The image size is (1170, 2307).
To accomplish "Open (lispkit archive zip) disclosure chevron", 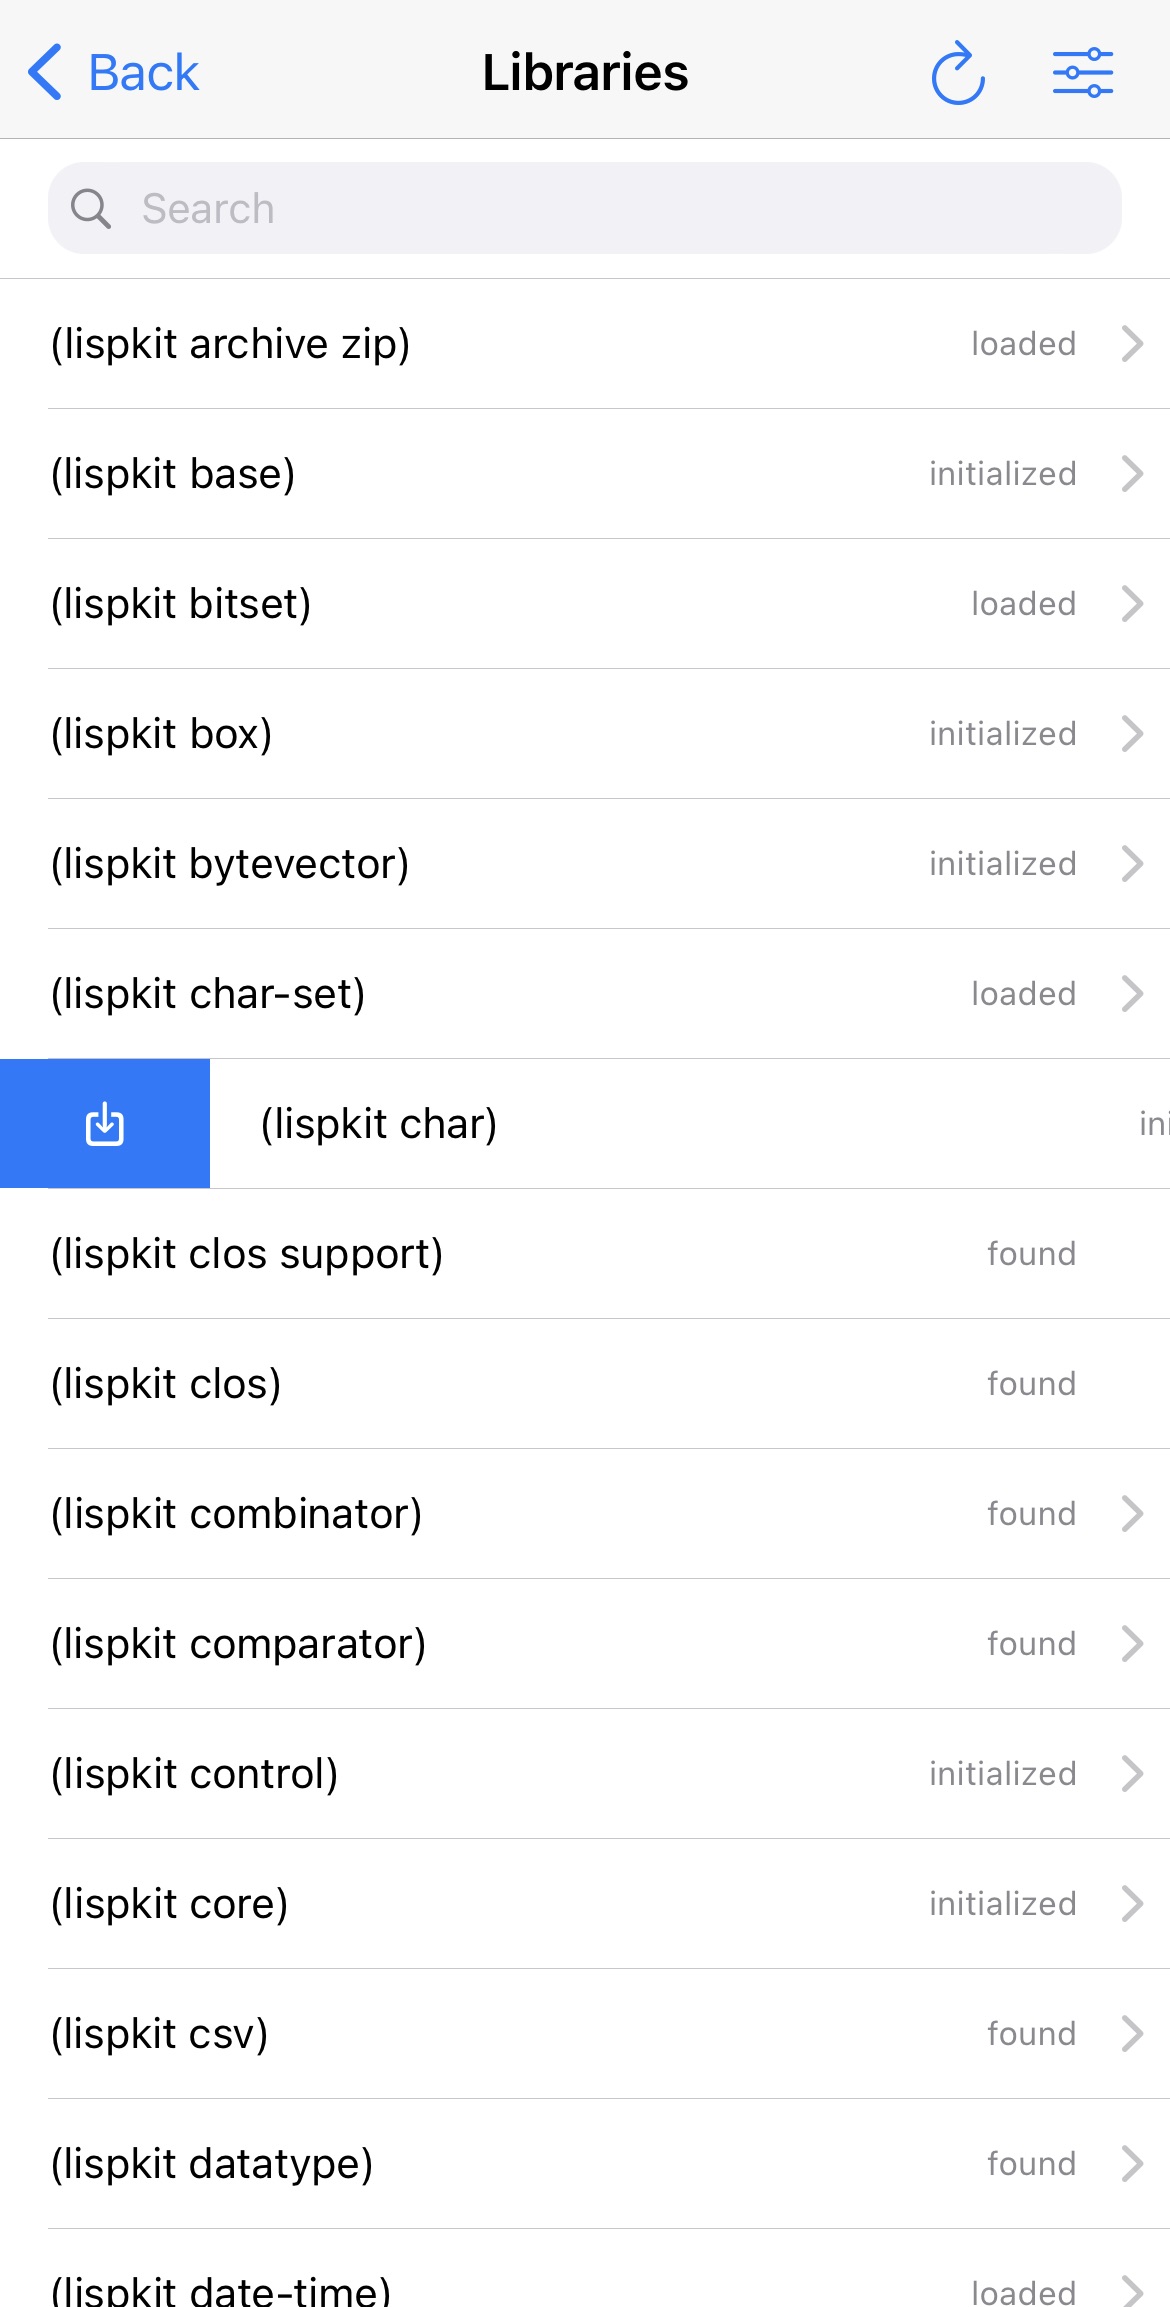I will [x=1132, y=344].
